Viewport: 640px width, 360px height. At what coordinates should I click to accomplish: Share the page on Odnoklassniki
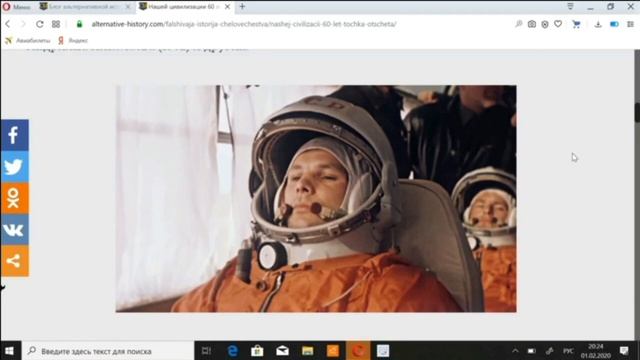click(x=14, y=198)
